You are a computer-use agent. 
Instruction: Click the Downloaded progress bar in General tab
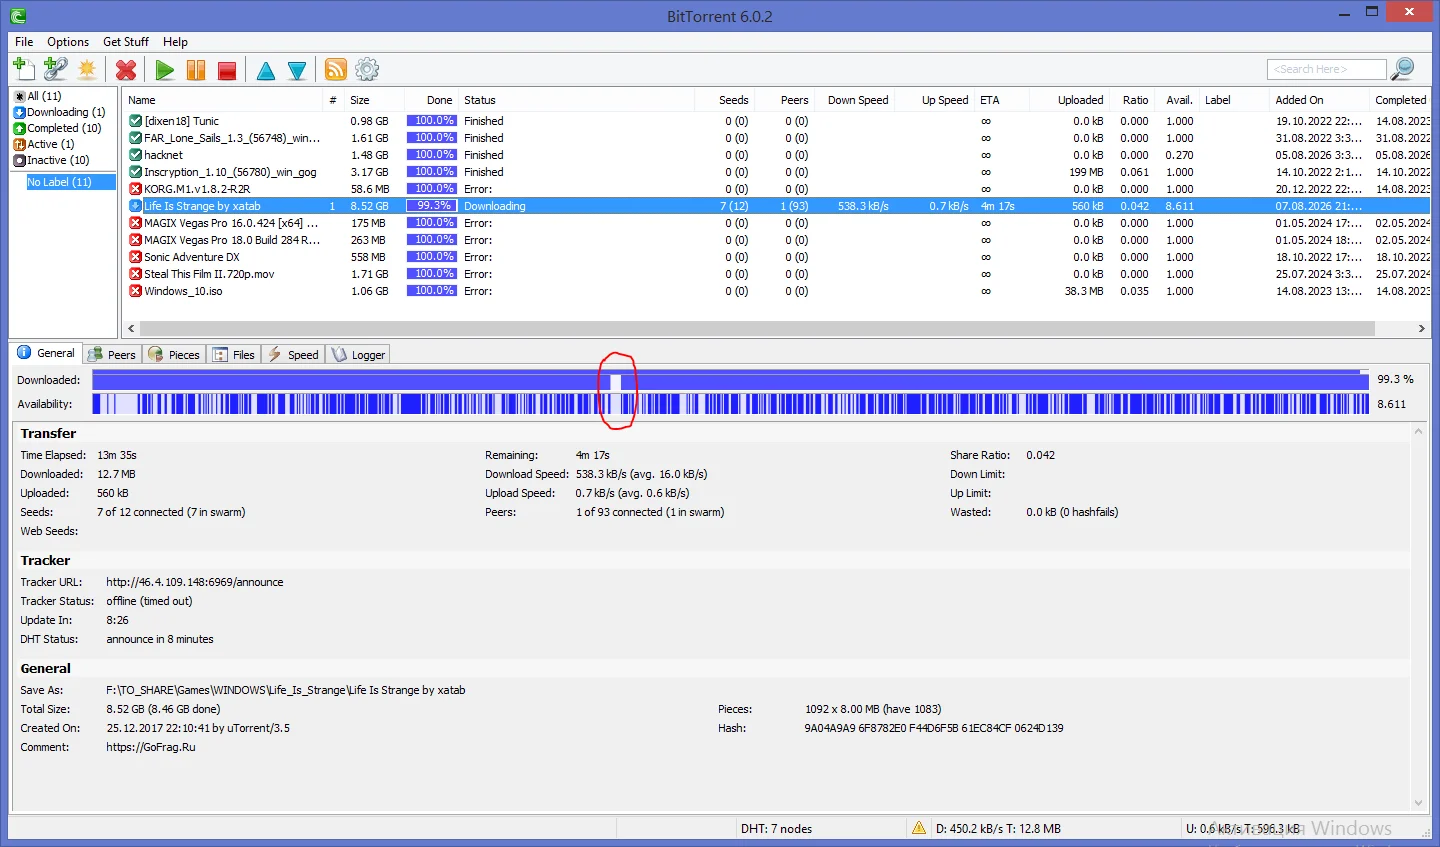point(730,380)
